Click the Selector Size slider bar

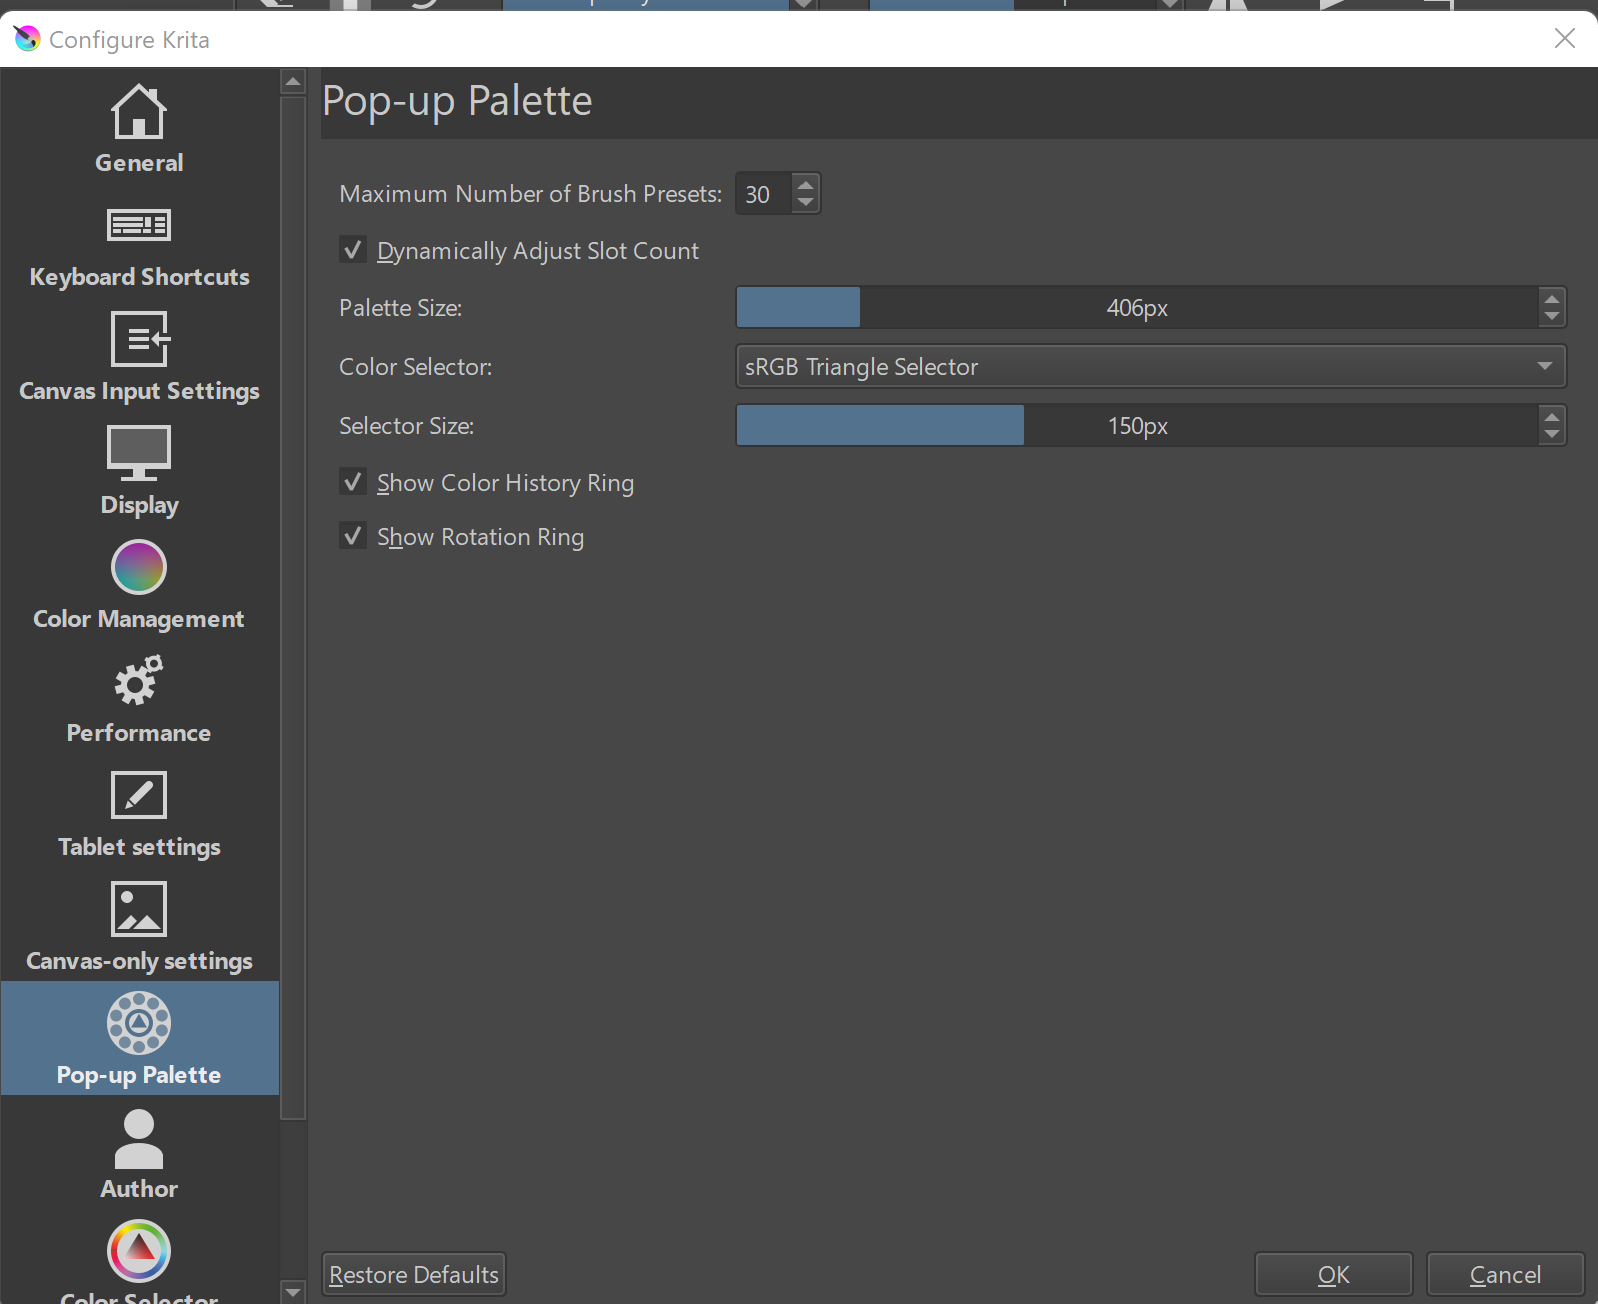[x=1136, y=426]
